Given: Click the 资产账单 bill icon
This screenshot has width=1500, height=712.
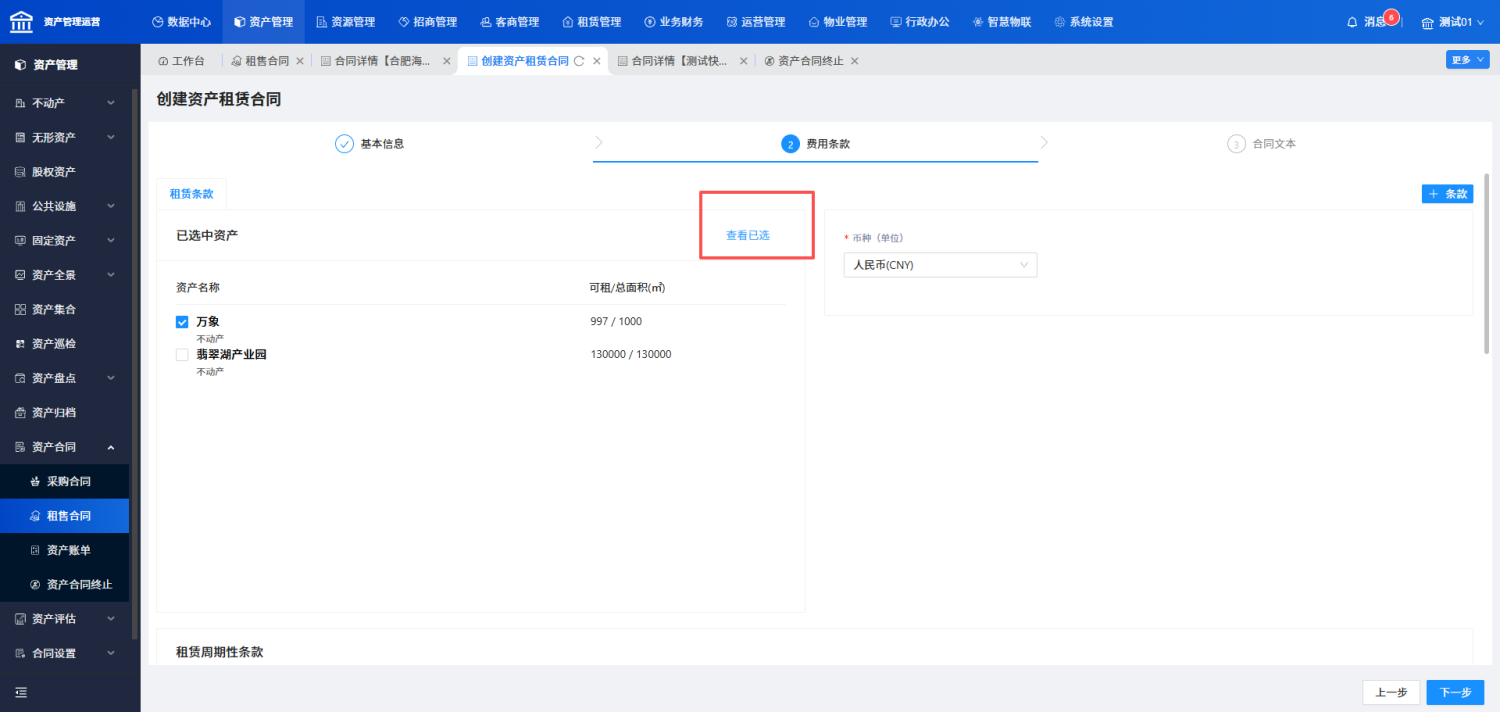Looking at the screenshot, I should coord(35,550).
